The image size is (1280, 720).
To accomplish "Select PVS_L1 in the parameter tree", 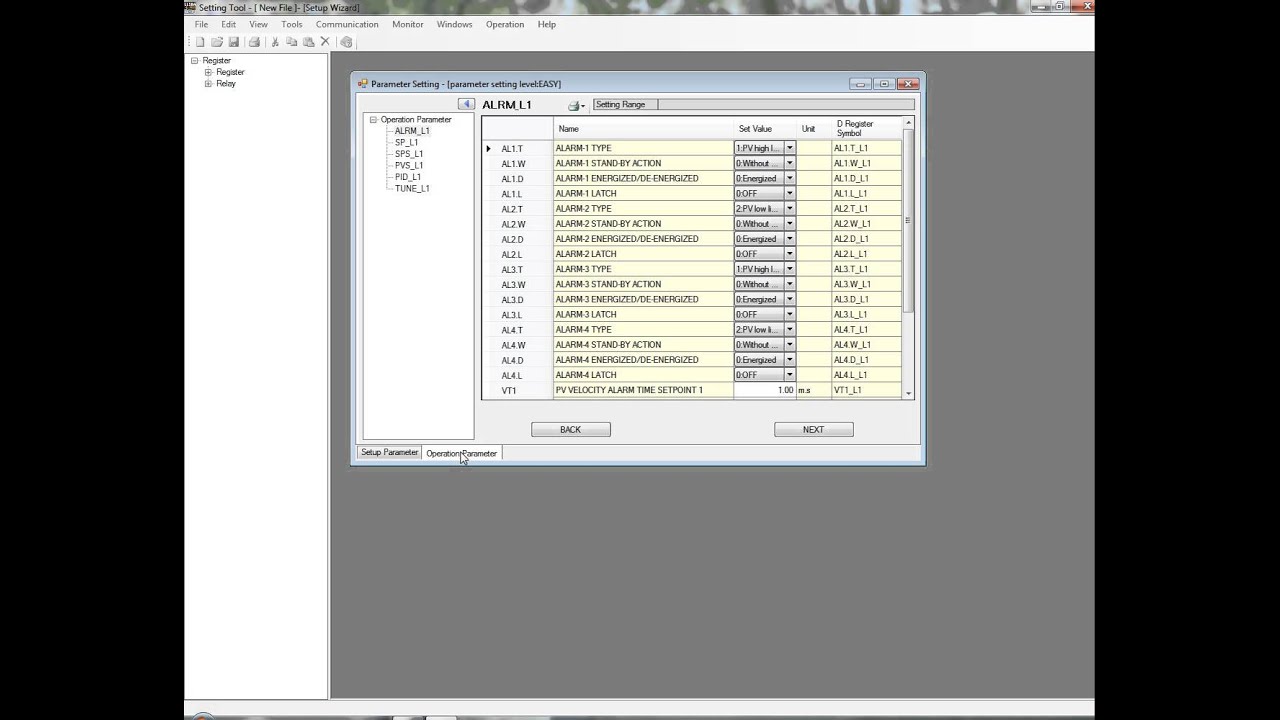I will 409,165.
